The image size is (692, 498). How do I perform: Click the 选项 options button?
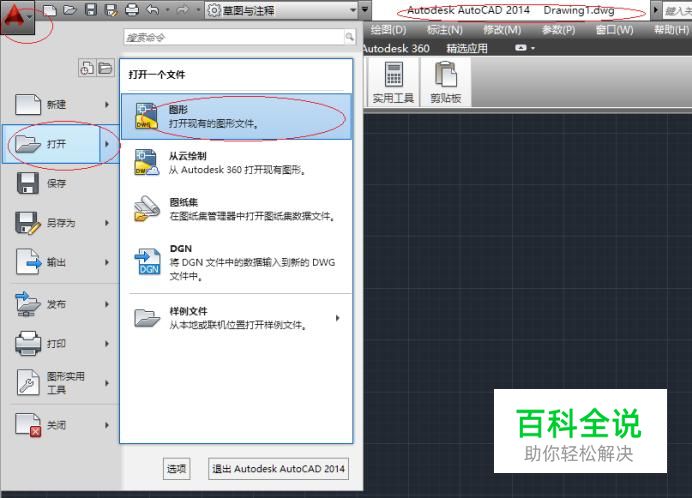click(177, 468)
